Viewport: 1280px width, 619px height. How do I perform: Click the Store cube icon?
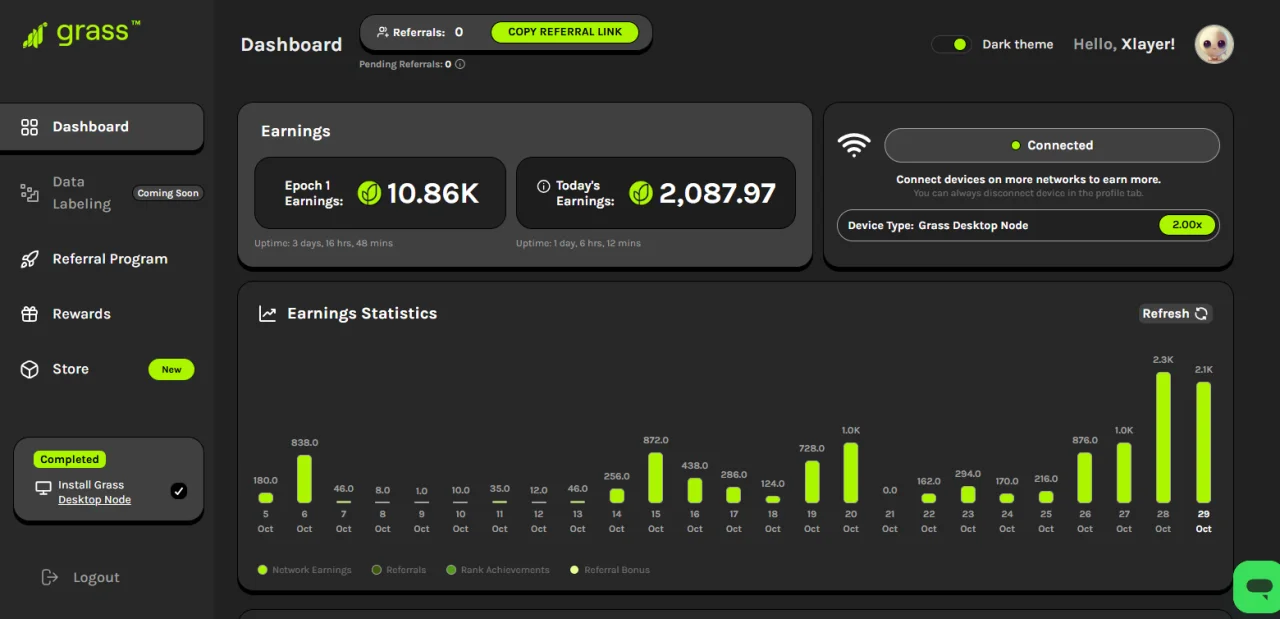tap(30, 369)
